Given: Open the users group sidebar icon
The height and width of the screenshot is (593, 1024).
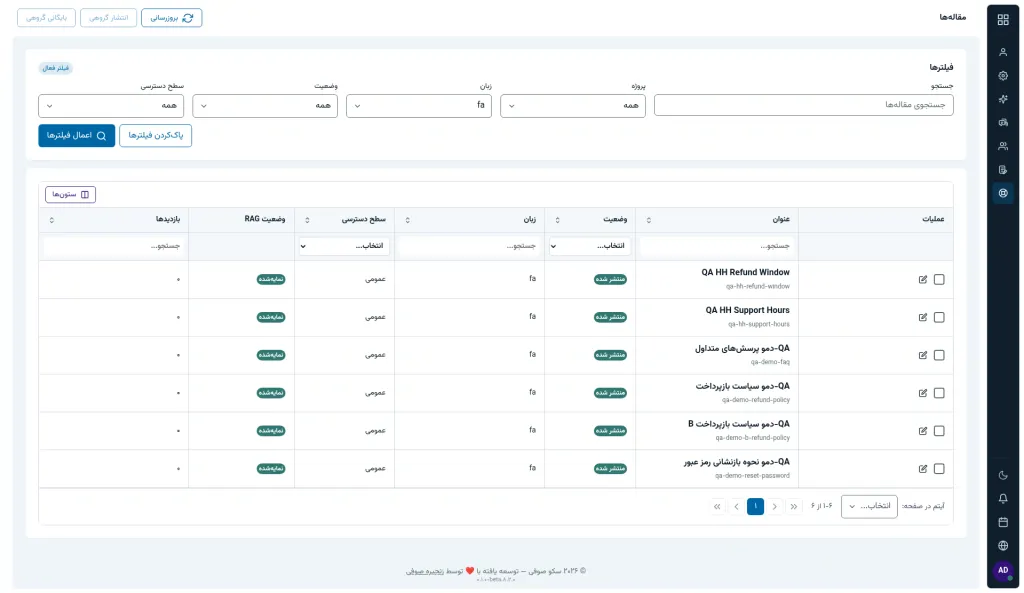Looking at the screenshot, I should [1002, 146].
